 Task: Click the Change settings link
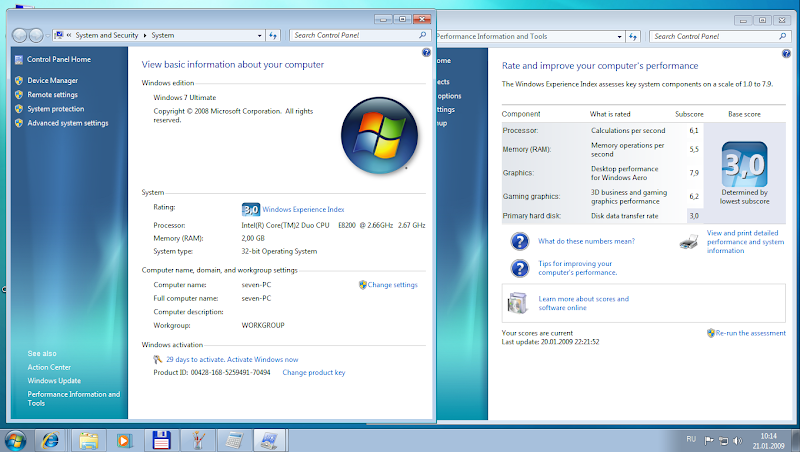[x=392, y=285]
